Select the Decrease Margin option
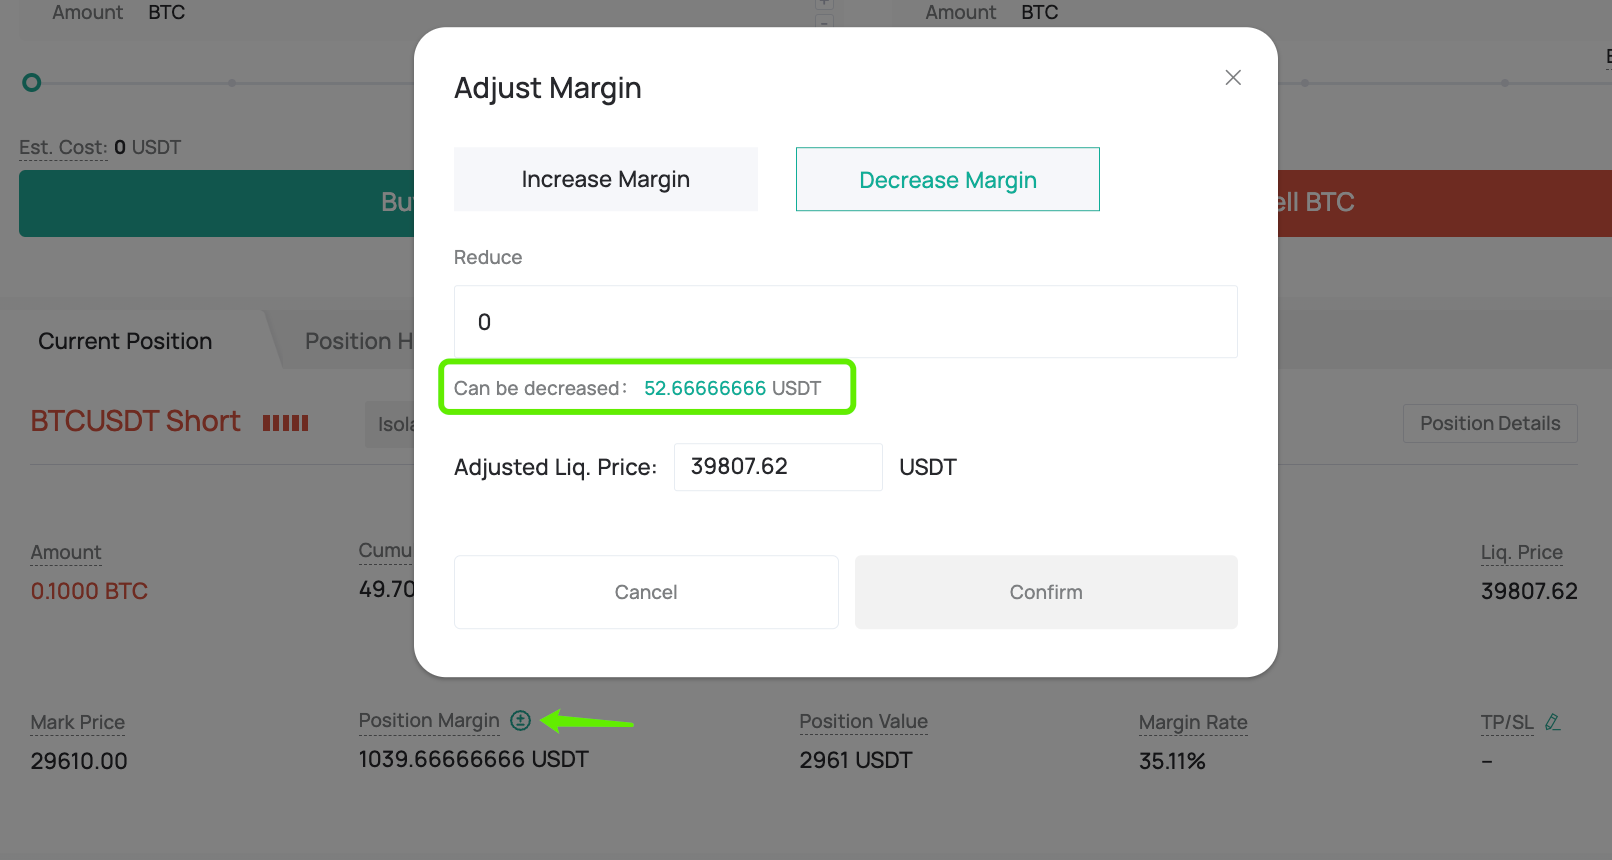This screenshot has width=1612, height=860. coord(948,179)
